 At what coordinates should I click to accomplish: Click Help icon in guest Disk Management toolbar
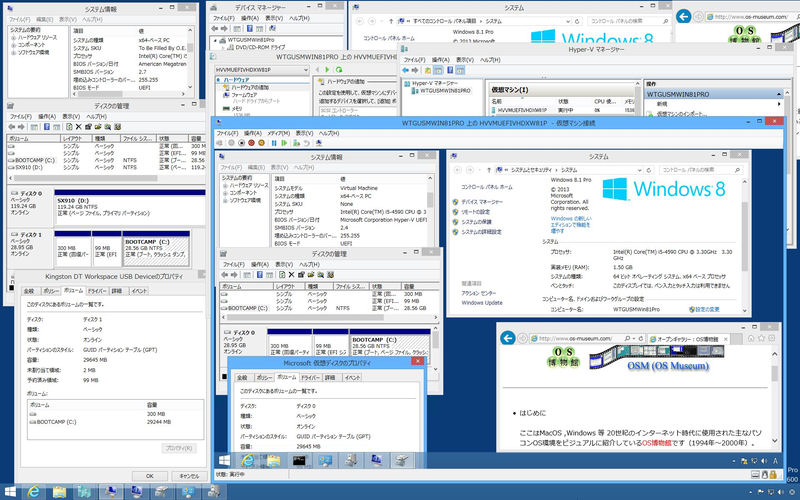[260, 274]
